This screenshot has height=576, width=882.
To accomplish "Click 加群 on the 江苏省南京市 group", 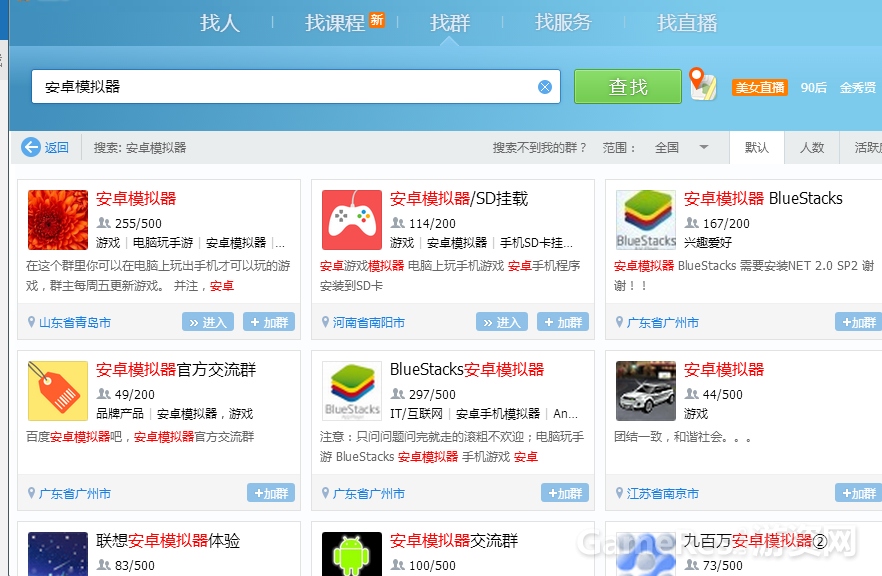I will 858,493.
